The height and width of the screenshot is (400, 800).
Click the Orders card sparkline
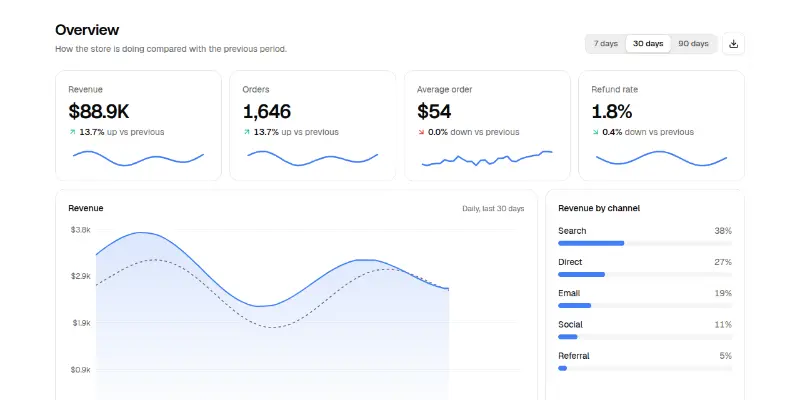point(313,158)
